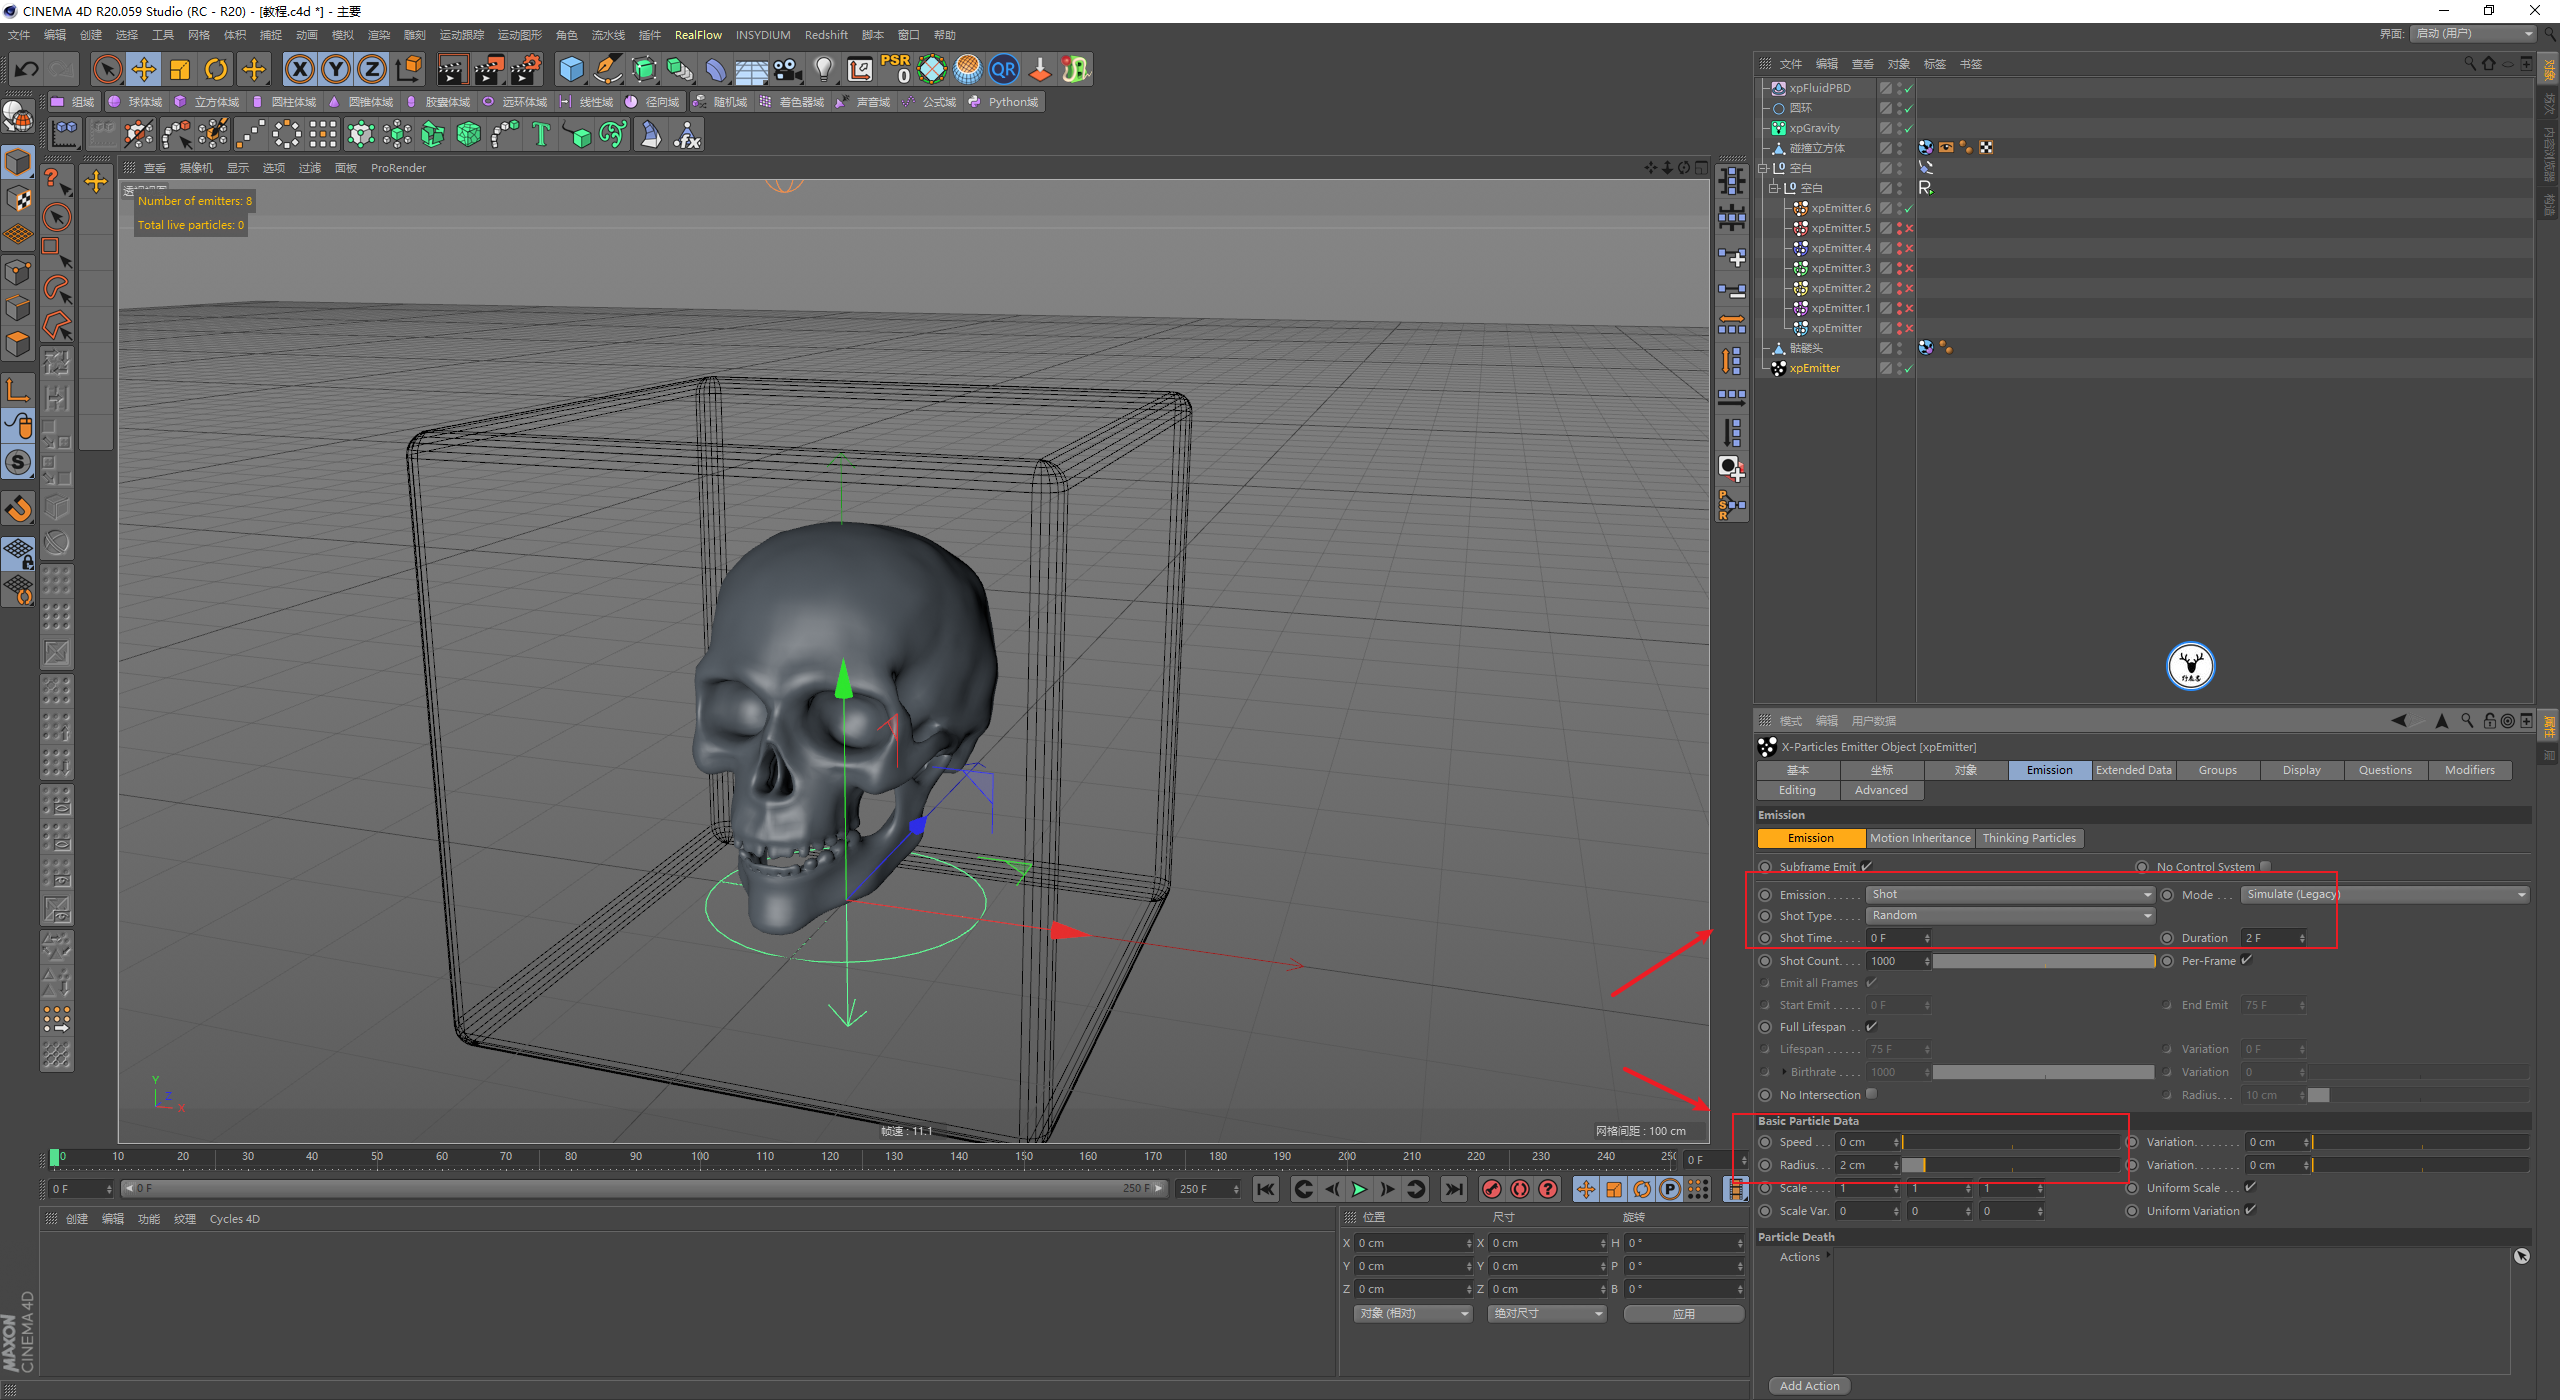Toggle the Per-Frame checkbox

tap(2246, 960)
